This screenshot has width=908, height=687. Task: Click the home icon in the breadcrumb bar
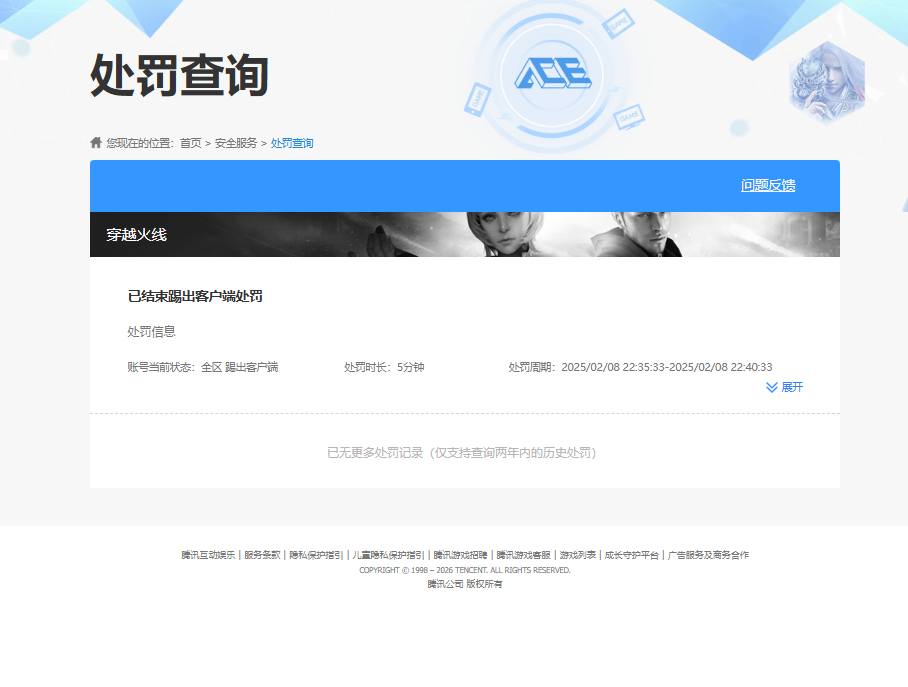(x=94, y=143)
